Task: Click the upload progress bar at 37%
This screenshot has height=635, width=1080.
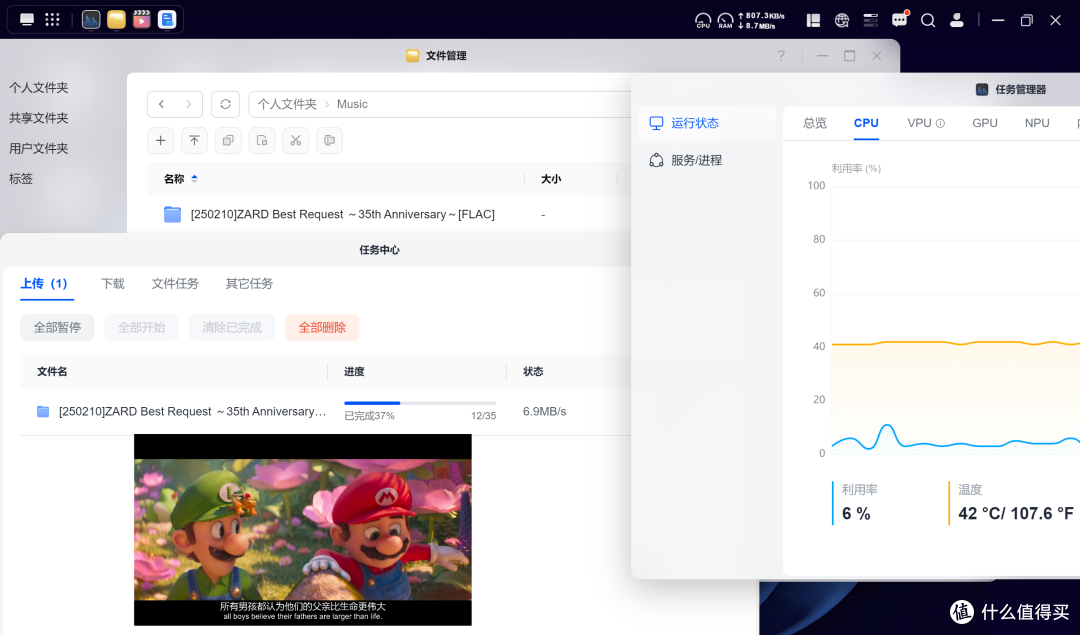Action: (x=420, y=403)
